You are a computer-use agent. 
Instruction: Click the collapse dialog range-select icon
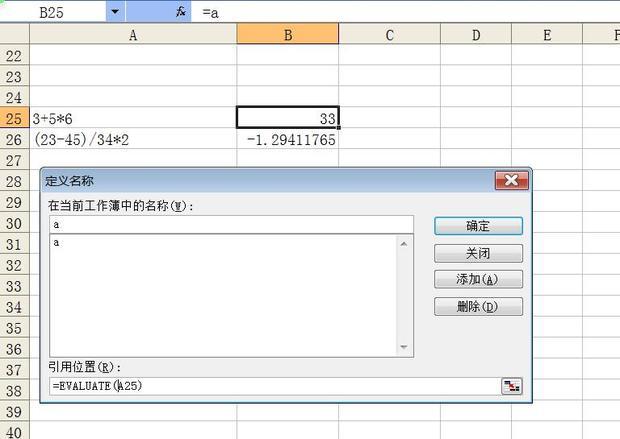511,386
